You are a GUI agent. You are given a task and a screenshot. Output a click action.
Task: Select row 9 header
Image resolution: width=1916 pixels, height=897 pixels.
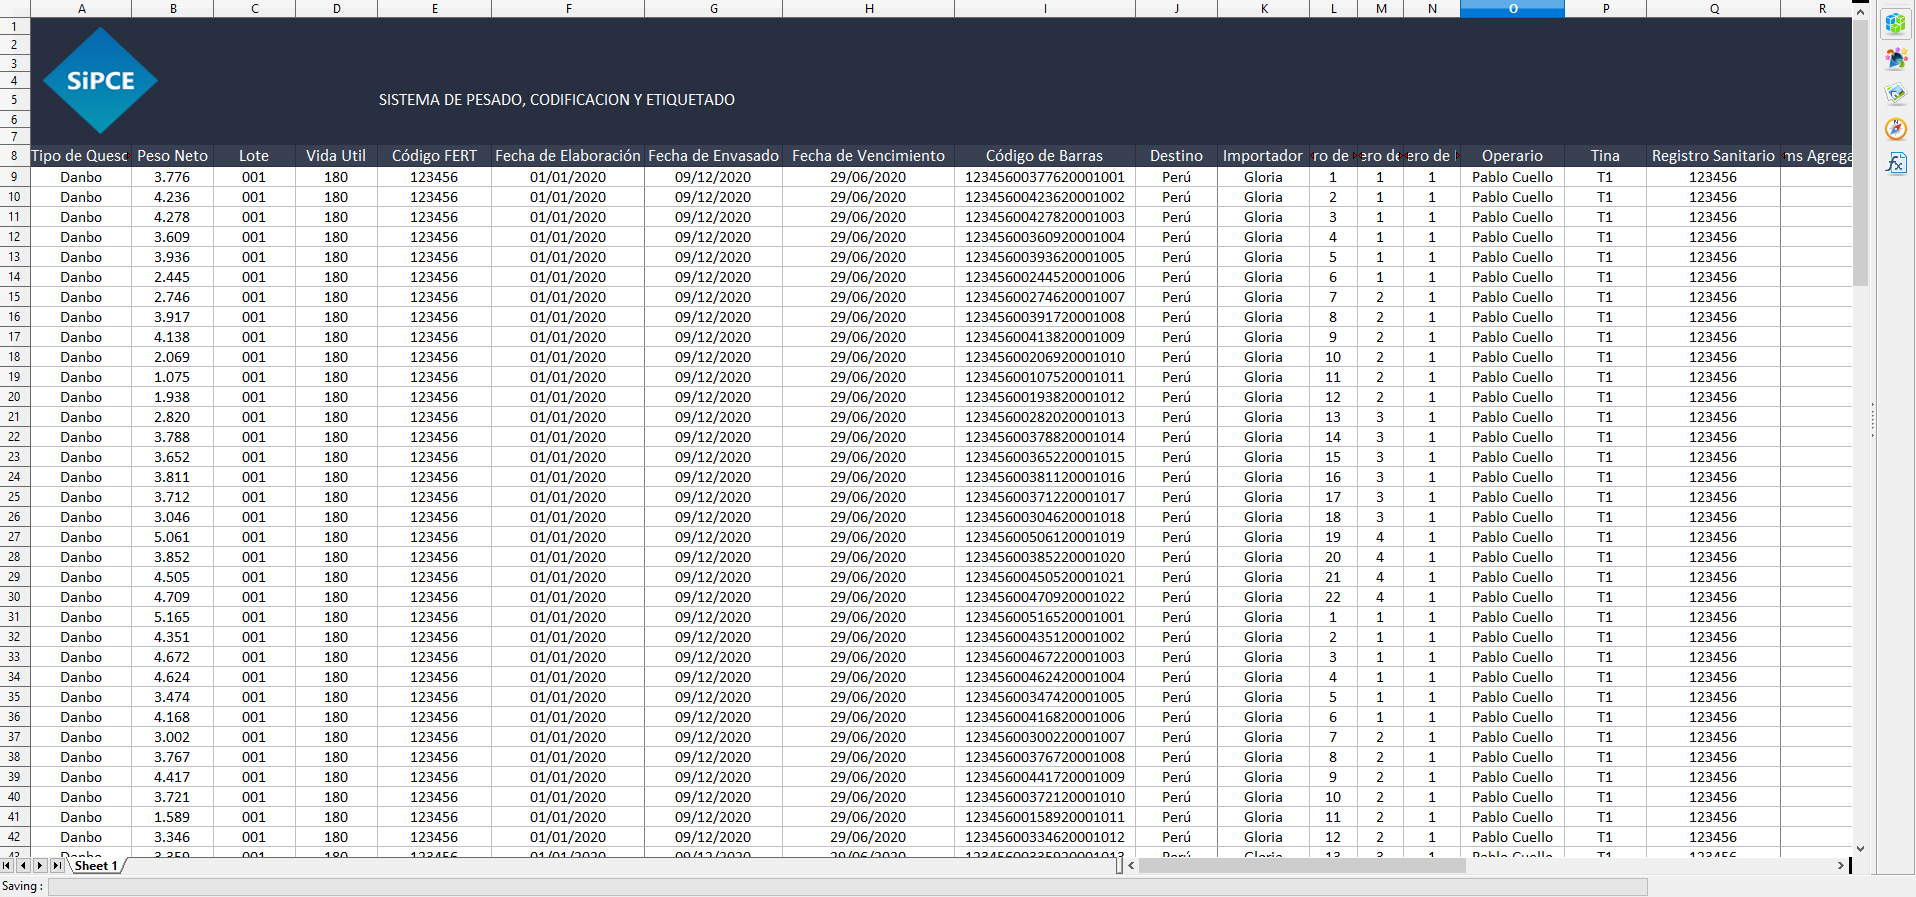(15, 177)
